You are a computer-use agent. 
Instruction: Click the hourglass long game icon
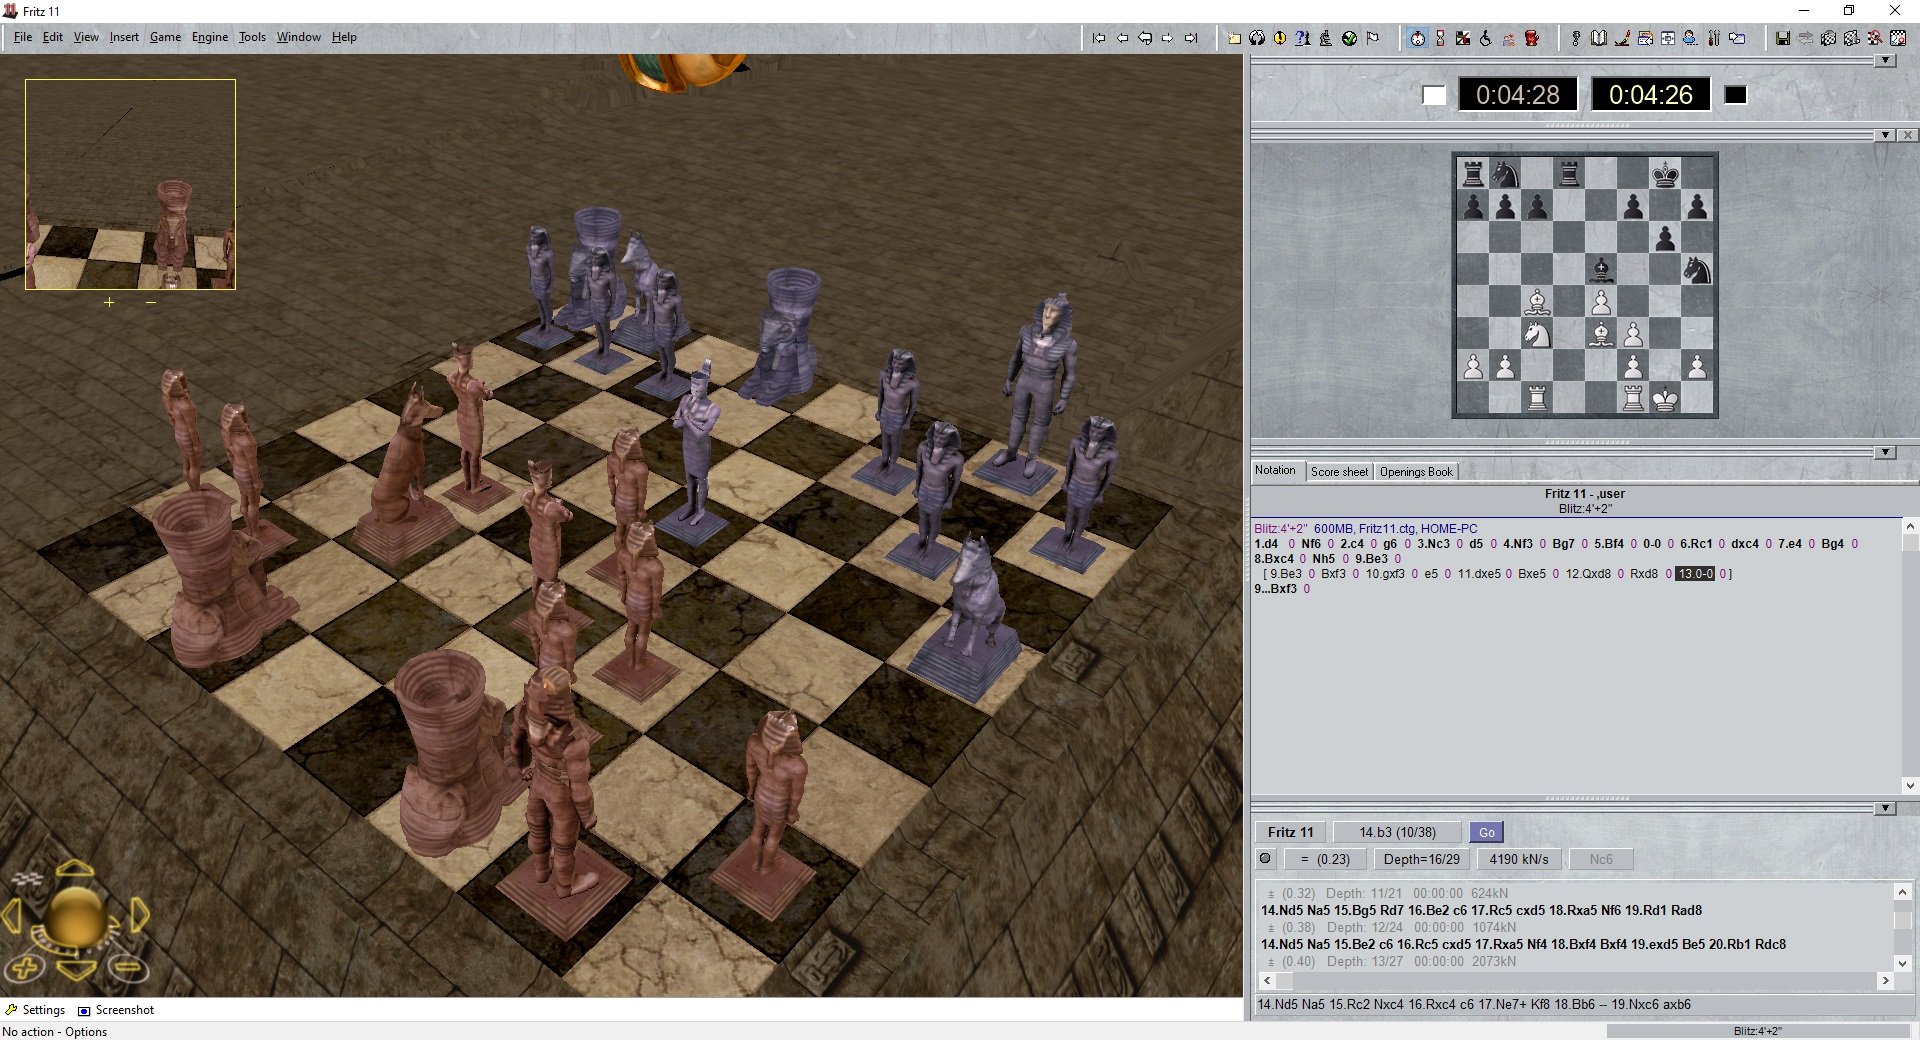1440,38
